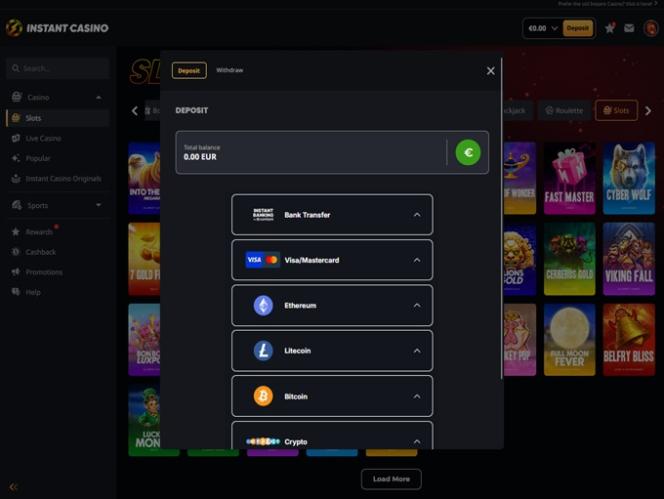Close the deposit dialog

490,71
